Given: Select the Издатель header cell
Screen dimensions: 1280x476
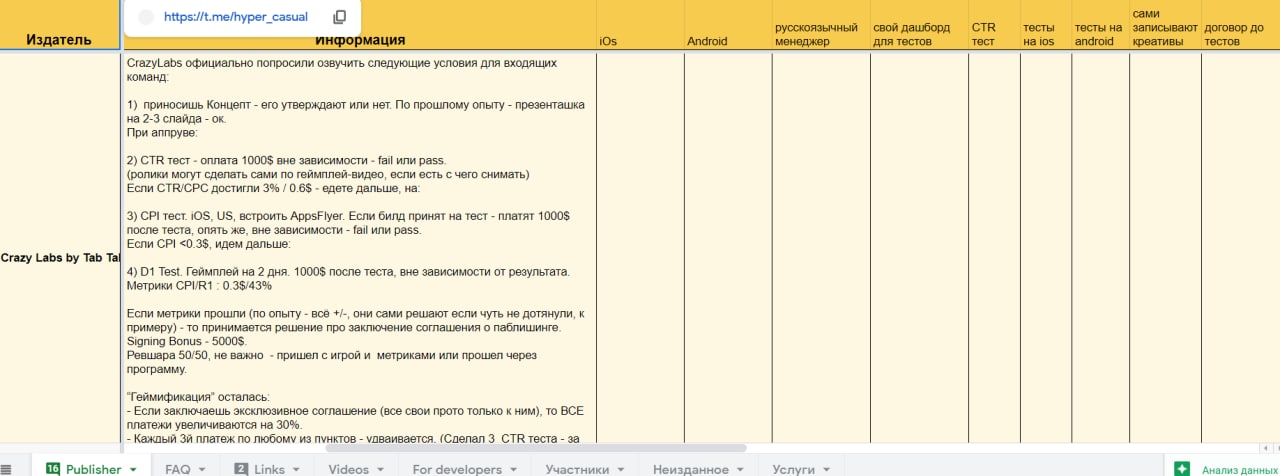Looking at the screenshot, I should point(60,26).
